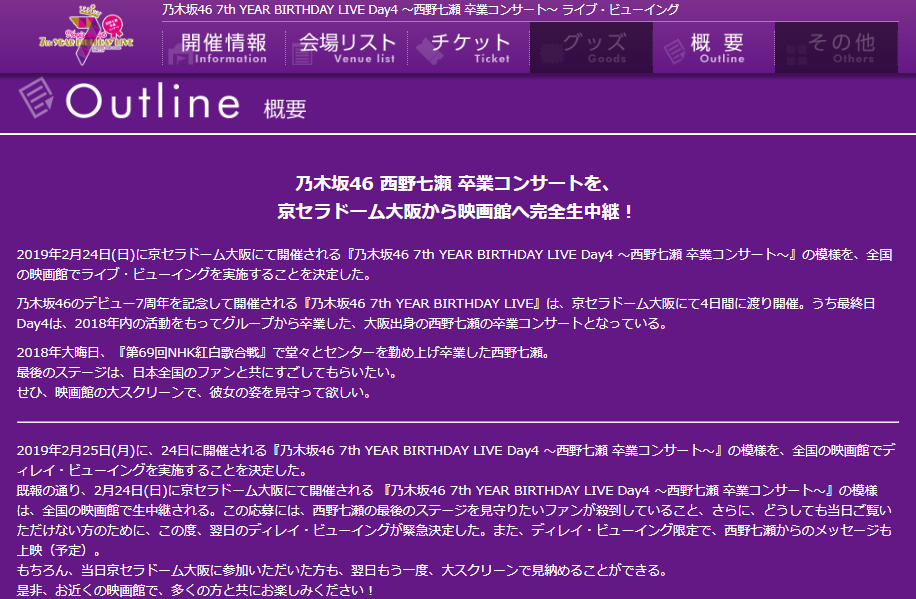916x599 pixels.
Task: Click paragraph starting 2019年2月25日(月)に、24日に開催
Action: click(456, 460)
